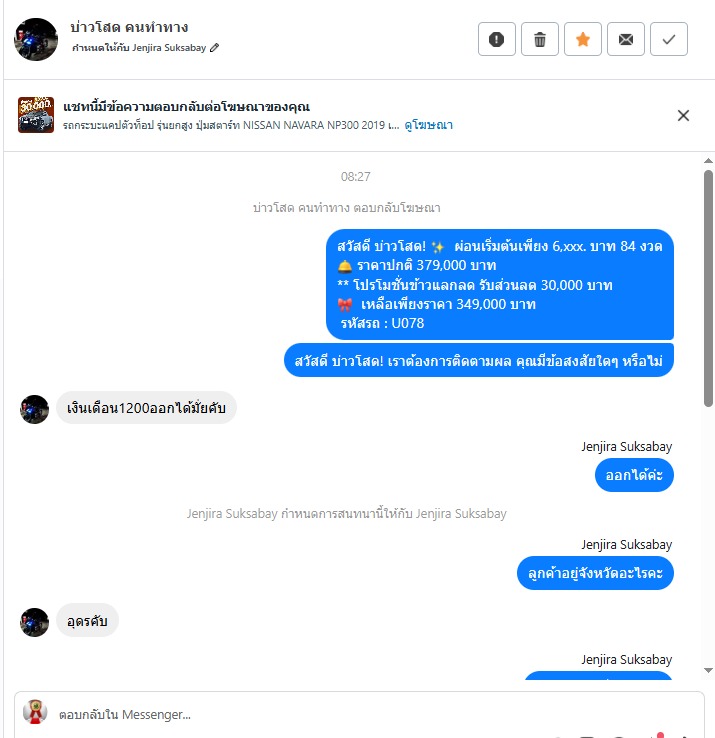Screen dimensions: 715x738
Task: Edit assignee with pencil icon beside Jenjira Suksabay
Action: coord(214,48)
